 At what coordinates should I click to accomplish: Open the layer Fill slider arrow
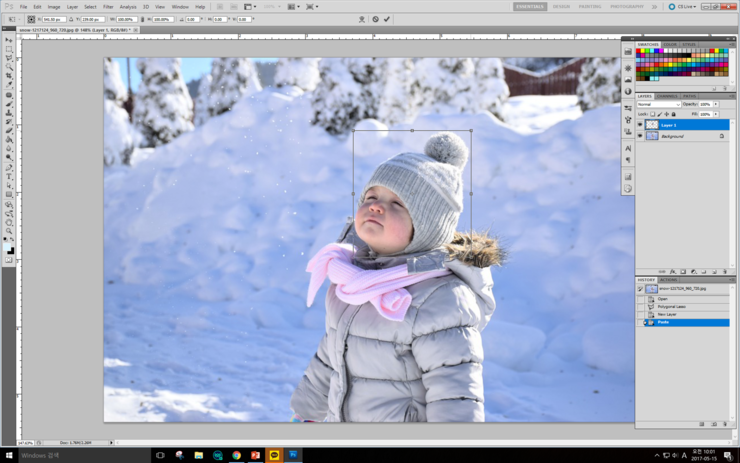point(716,114)
